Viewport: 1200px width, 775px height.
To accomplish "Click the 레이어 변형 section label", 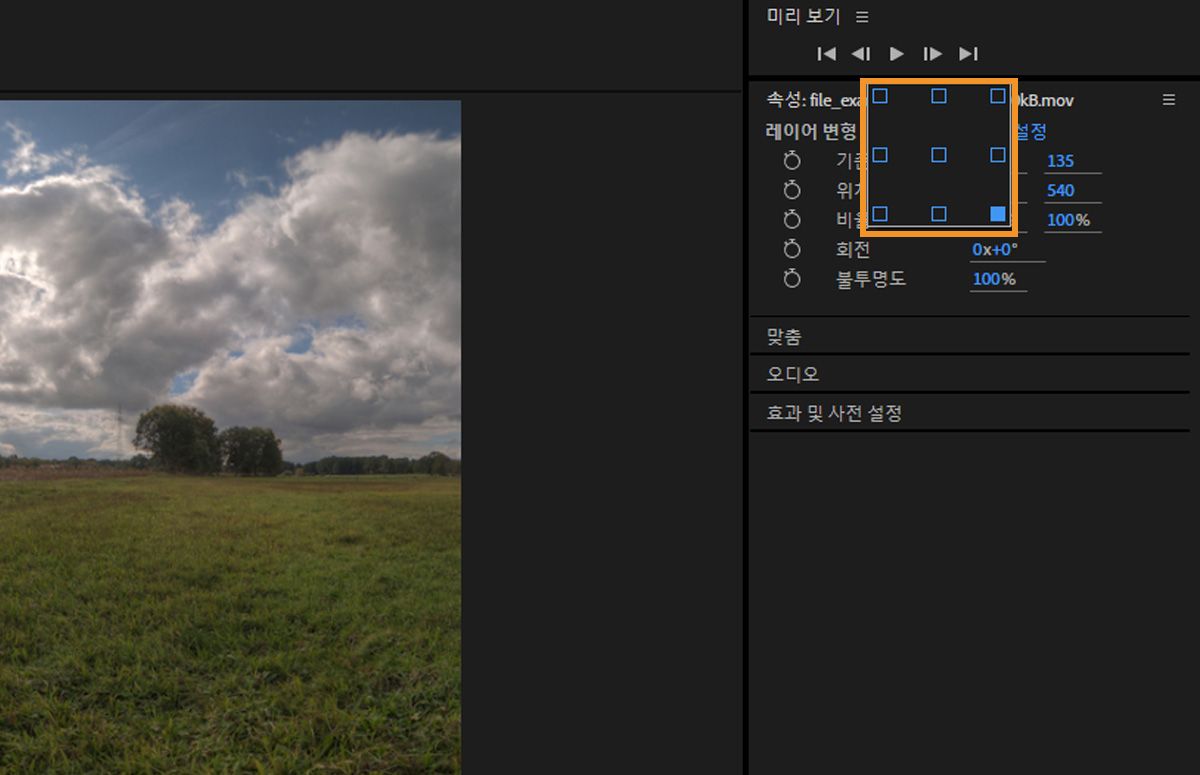I will tap(811, 131).
